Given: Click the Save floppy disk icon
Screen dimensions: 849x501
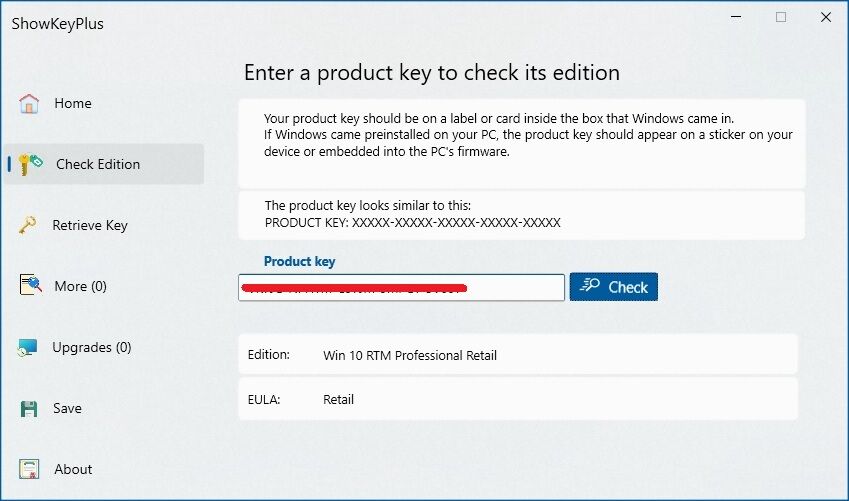Looking at the screenshot, I should [x=29, y=408].
